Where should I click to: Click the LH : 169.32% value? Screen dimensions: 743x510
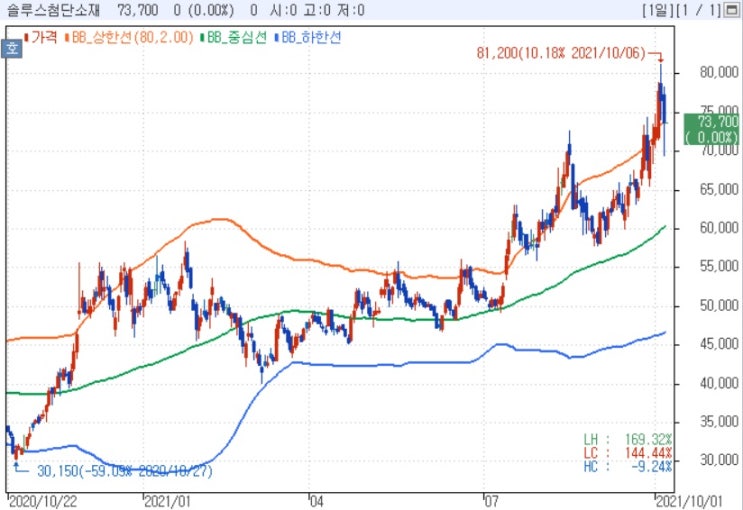point(628,439)
